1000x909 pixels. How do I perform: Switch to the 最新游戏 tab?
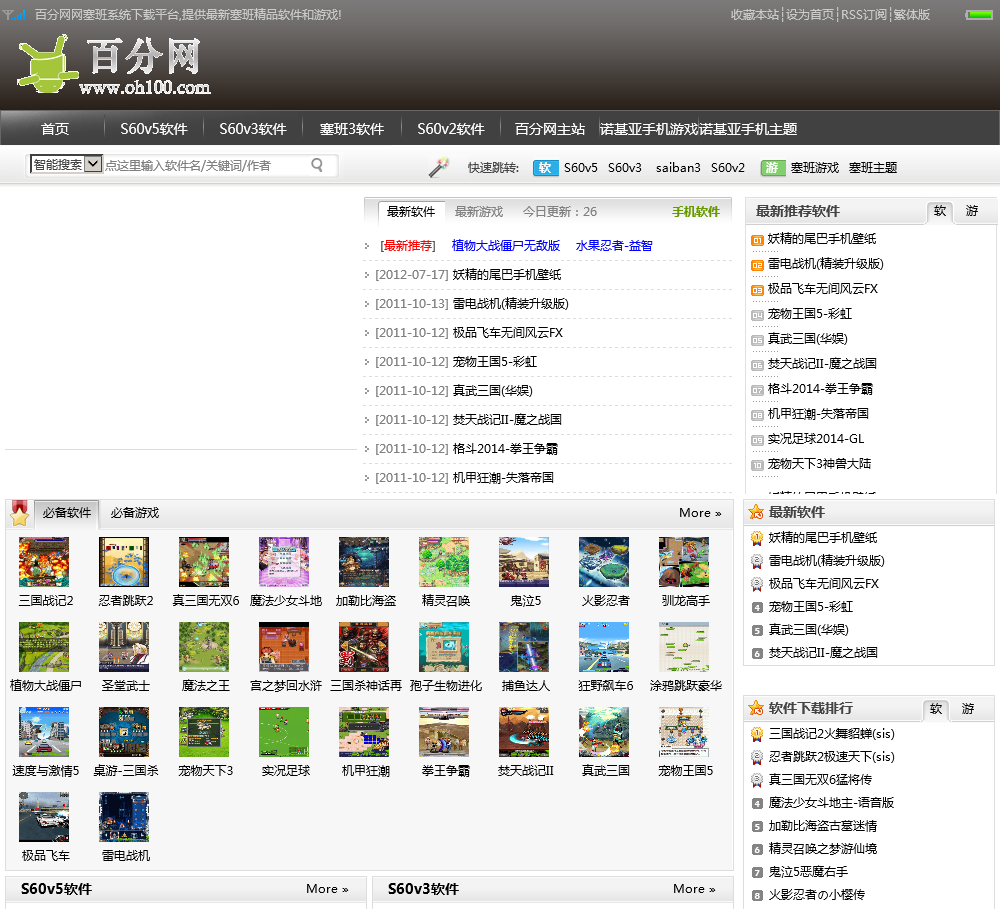[478, 211]
